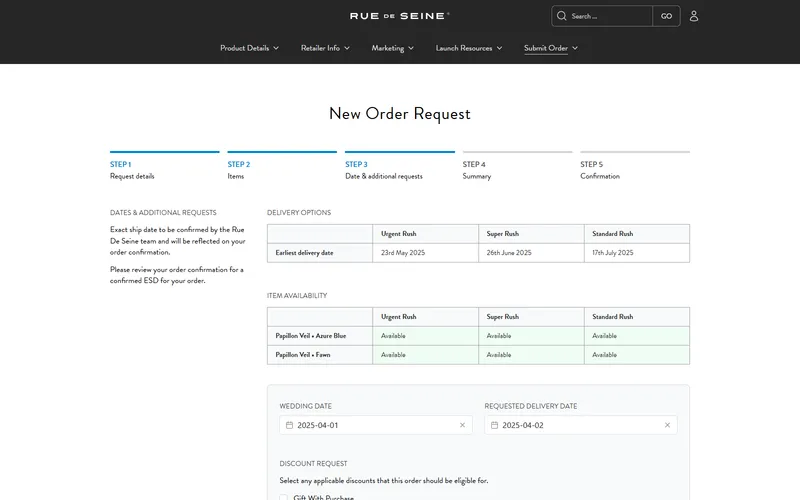Go to Step 5 Confirmation
This screenshot has width=800, height=500.
coord(635,167)
